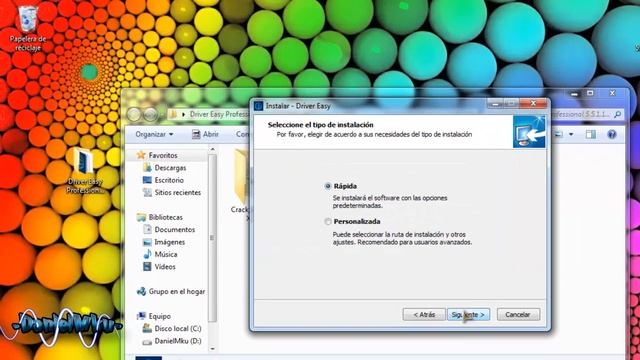This screenshot has height=360, width=640.
Task: Click search magnifier in Explorer
Action: coord(618,115)
